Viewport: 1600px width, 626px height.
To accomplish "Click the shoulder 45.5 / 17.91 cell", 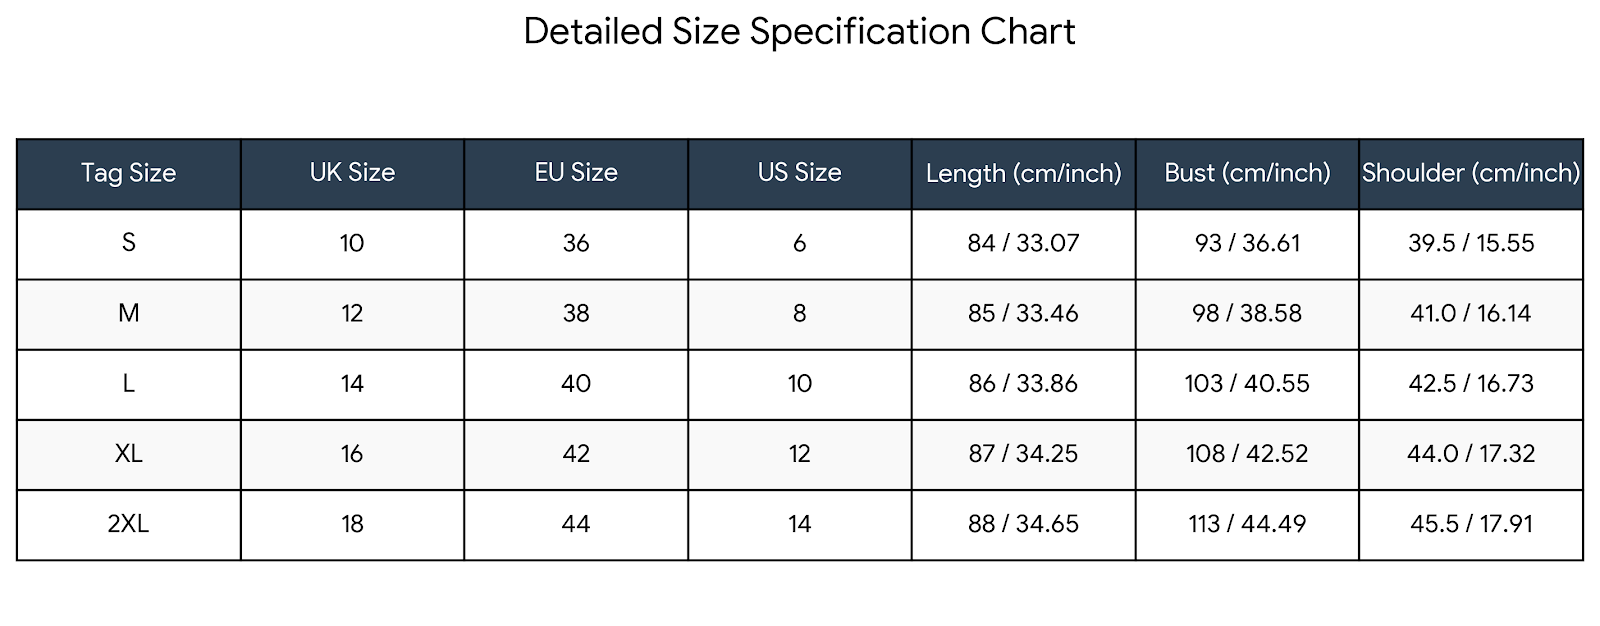I will click(x=1471, y=524).
